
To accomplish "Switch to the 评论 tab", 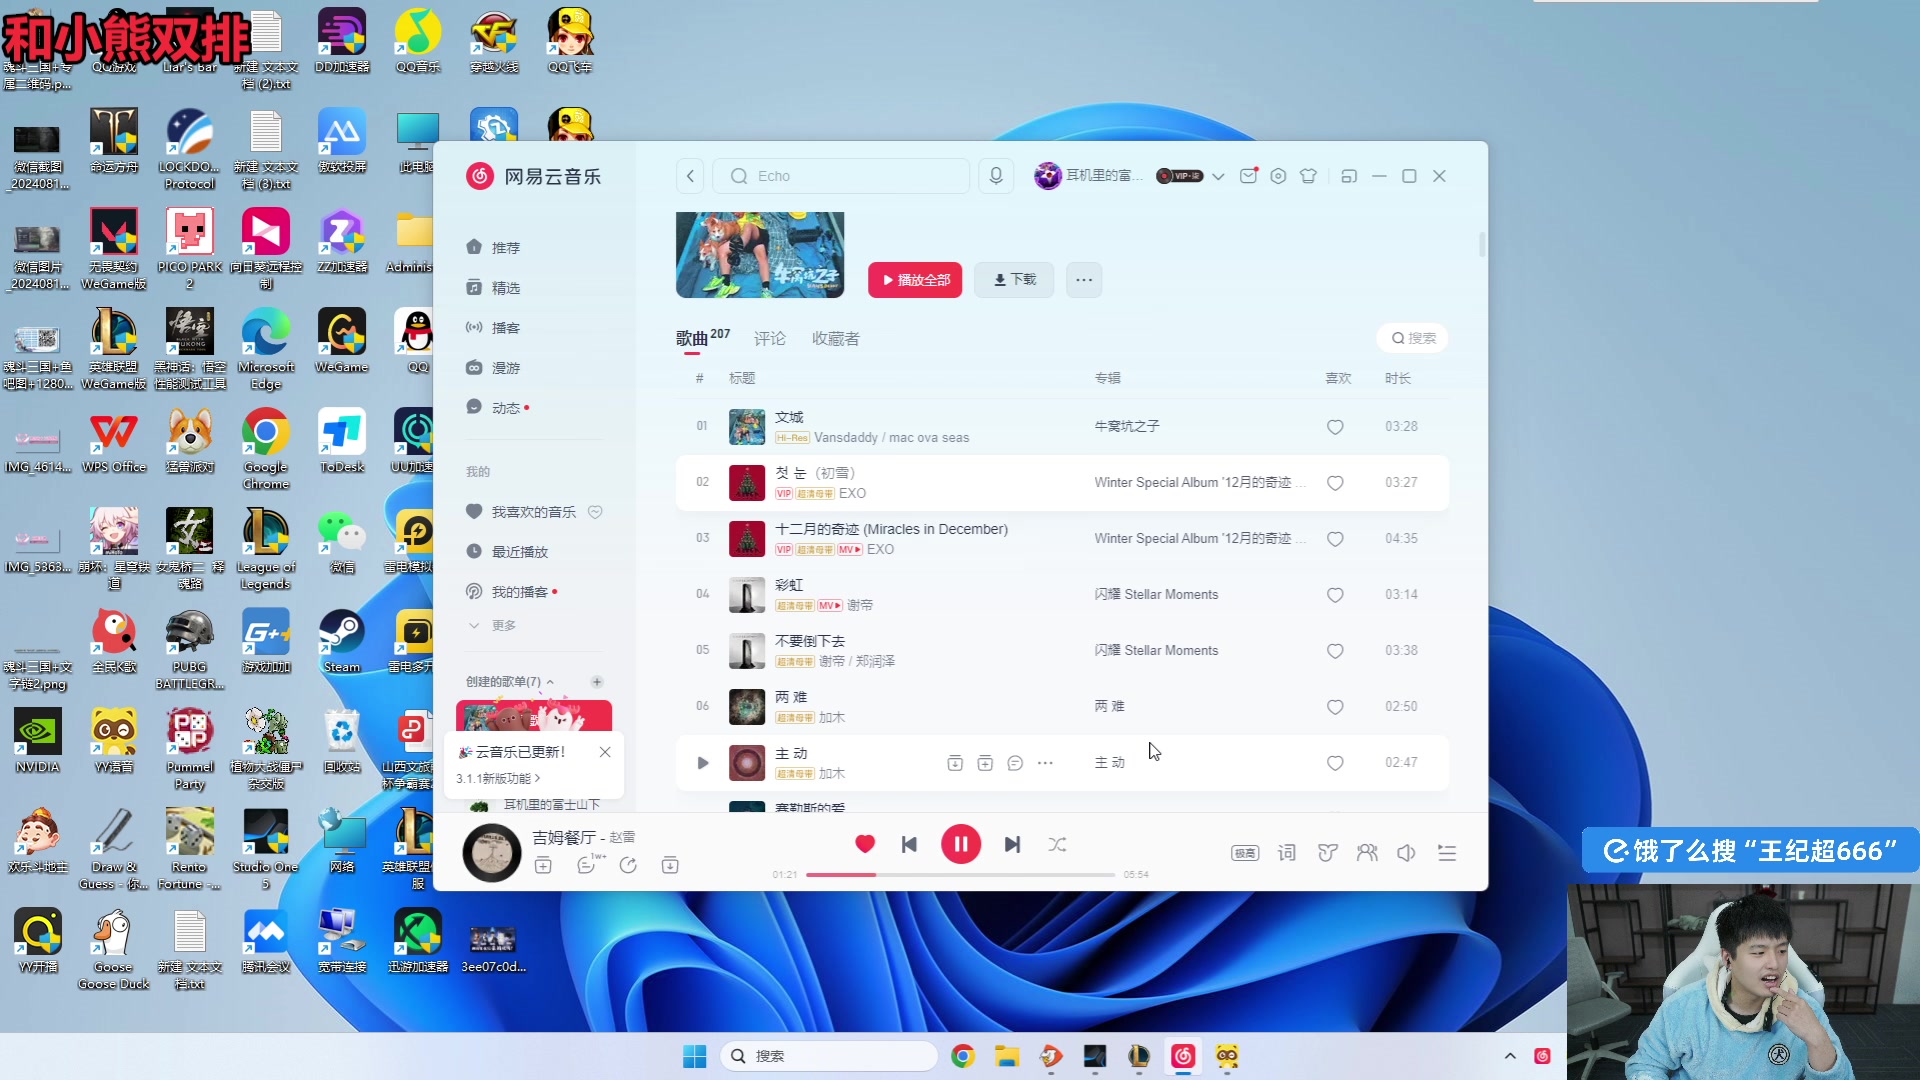I will pyautogui.click(x=770, y=338).
